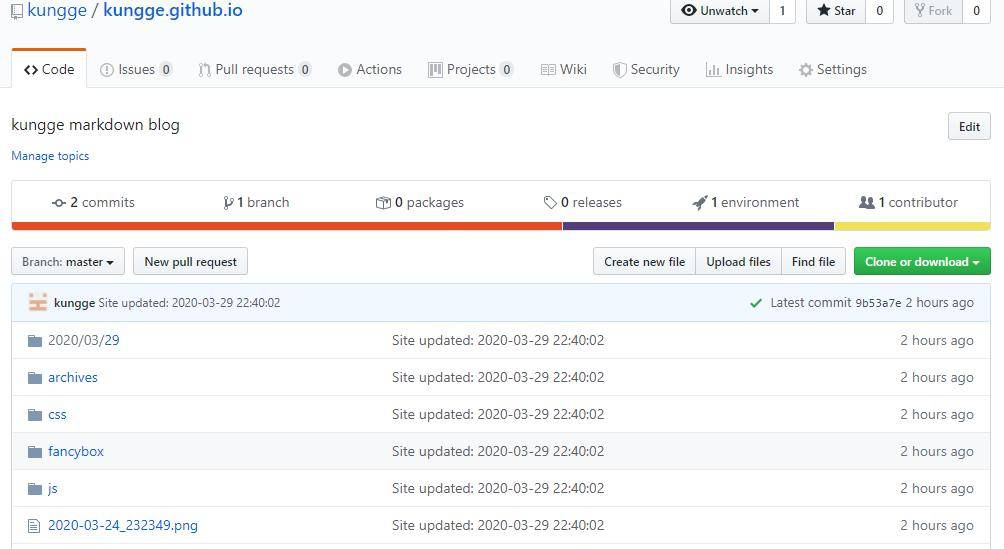The height and width of the screenshot is (549, 1004).
Task: Click kungge author name in commit bar
Action: 74,303
